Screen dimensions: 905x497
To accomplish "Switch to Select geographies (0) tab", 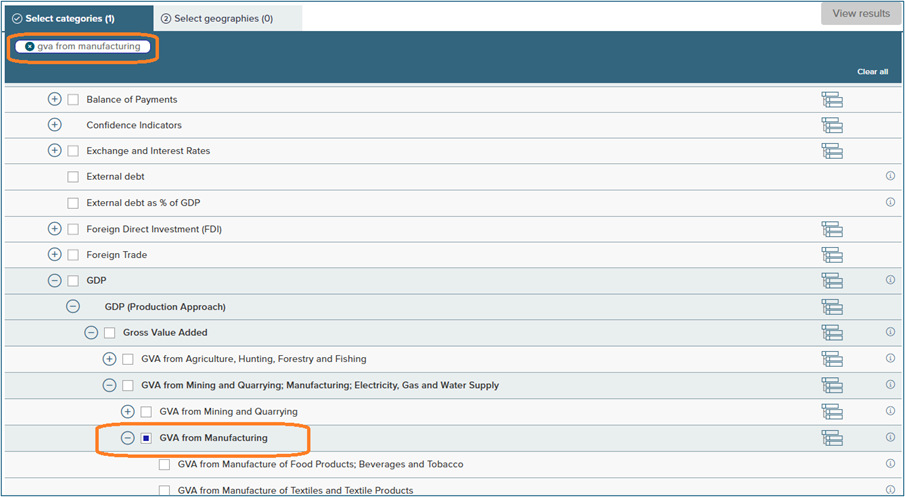I will pos(228,18).
